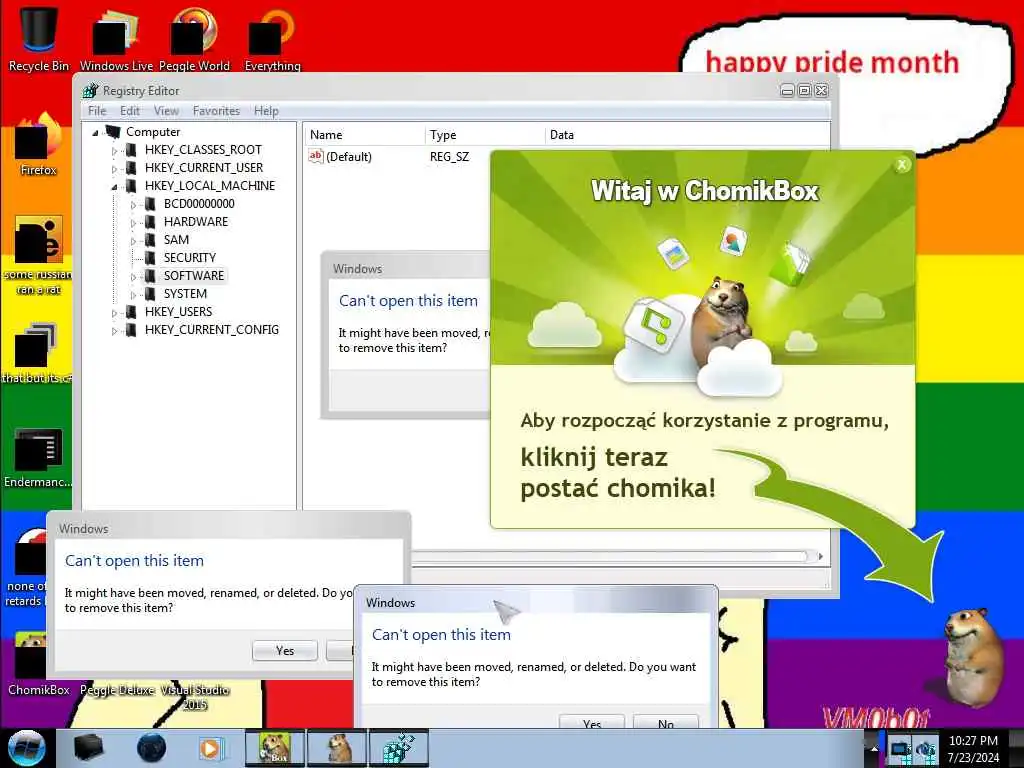Click the Data column header

[687, 135]
